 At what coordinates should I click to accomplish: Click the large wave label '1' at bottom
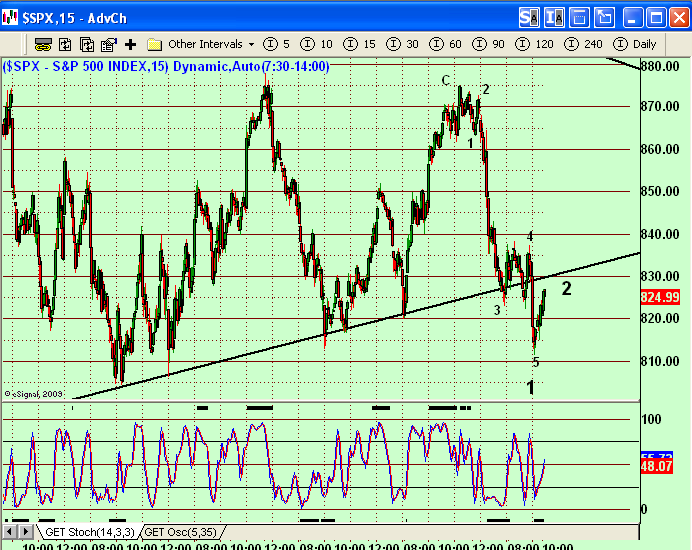531,388
